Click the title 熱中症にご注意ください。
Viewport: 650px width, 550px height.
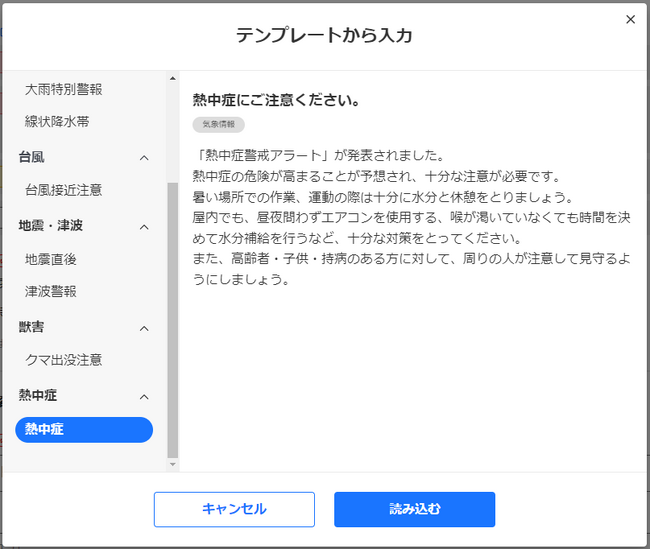click(276, 100)
